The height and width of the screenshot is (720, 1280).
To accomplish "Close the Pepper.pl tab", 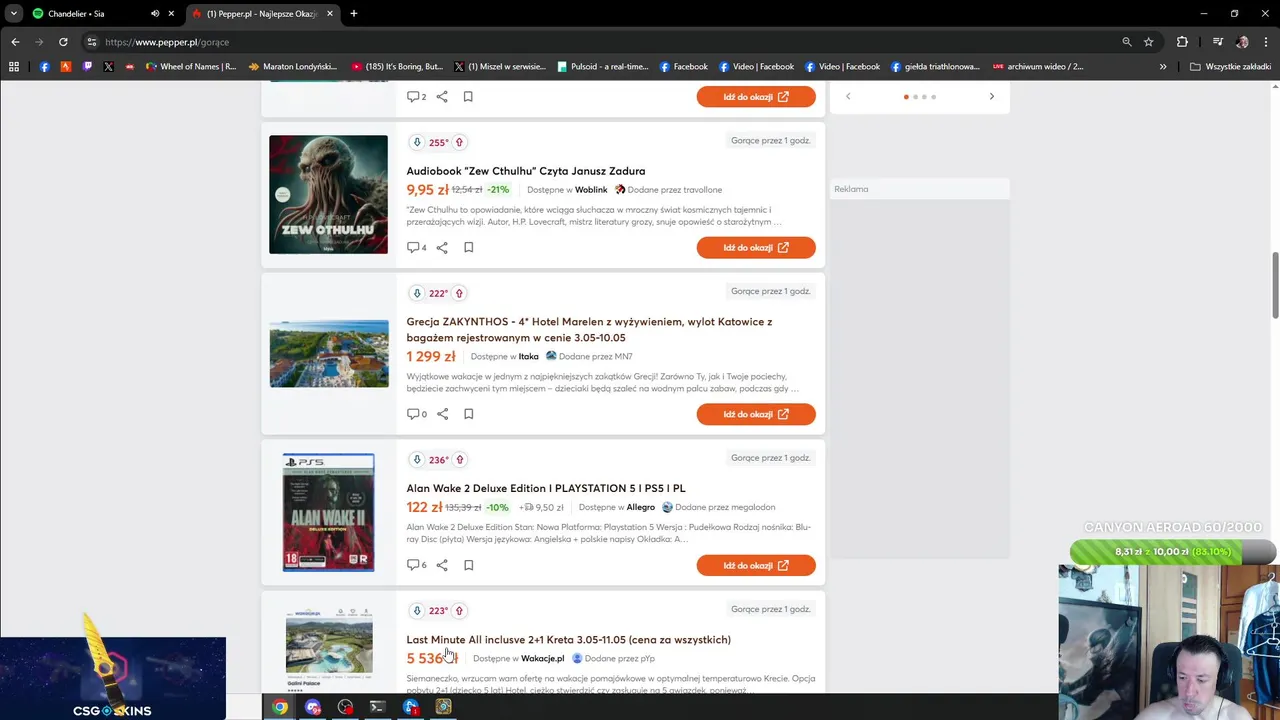I will coord(330,14).
